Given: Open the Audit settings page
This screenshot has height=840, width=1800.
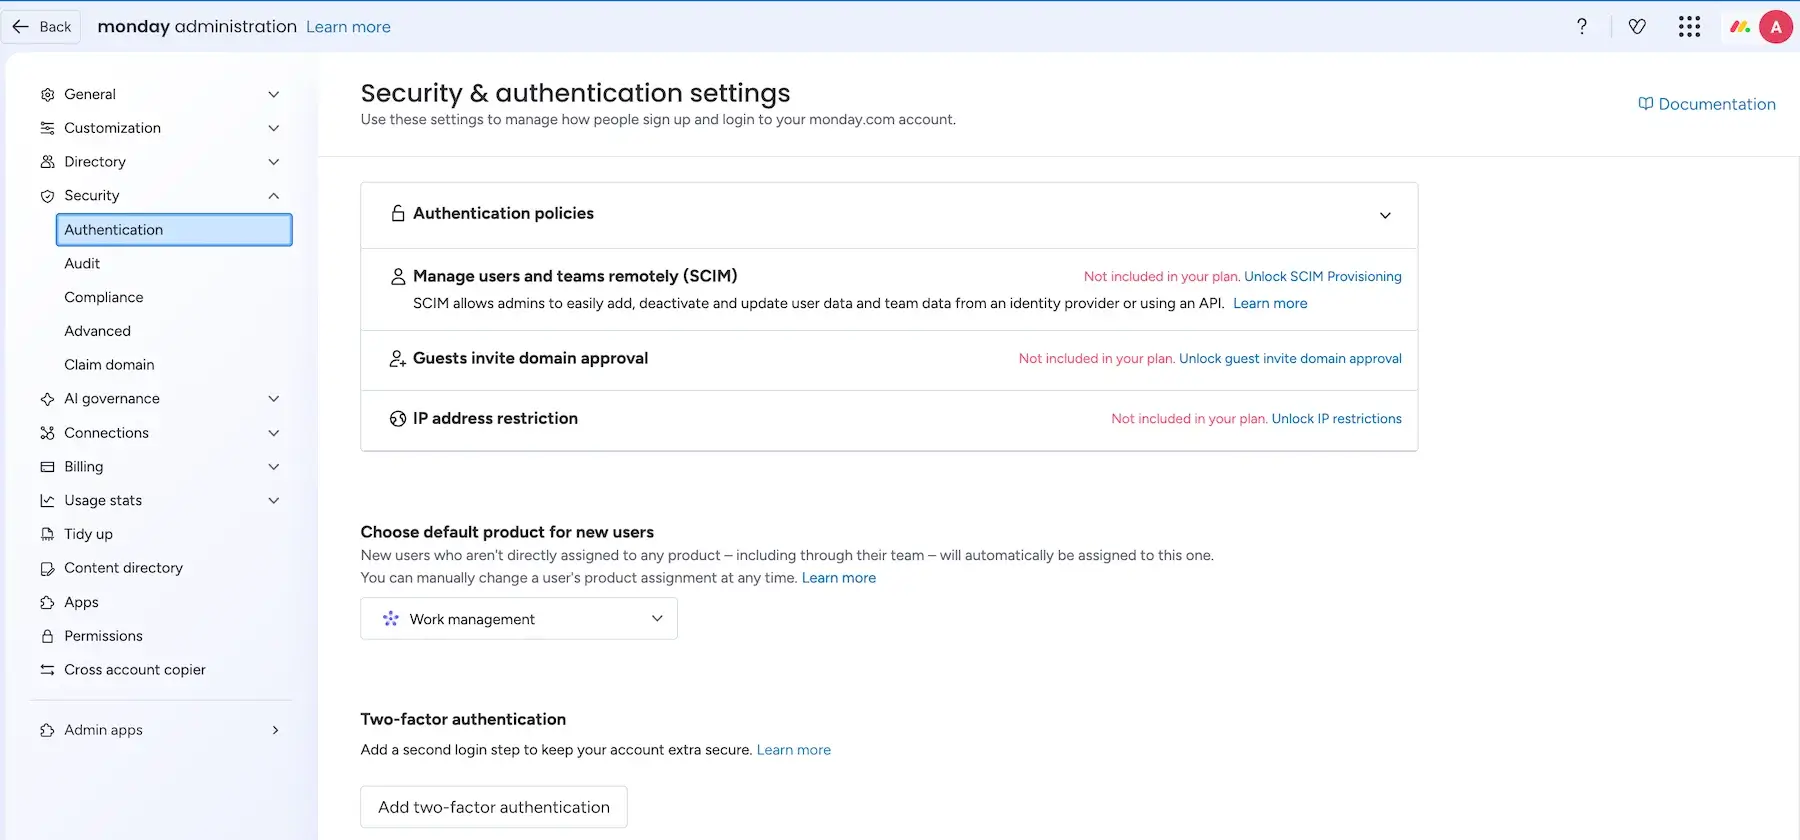Looking at the screenshot, I should point(82,264).
